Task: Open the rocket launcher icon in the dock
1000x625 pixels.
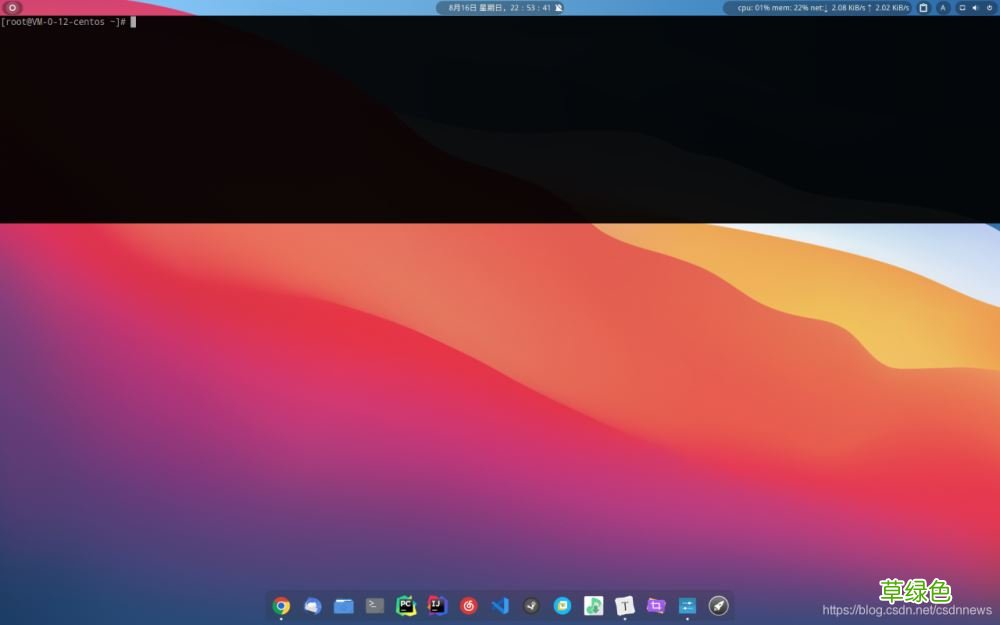Action: [719, 605]
